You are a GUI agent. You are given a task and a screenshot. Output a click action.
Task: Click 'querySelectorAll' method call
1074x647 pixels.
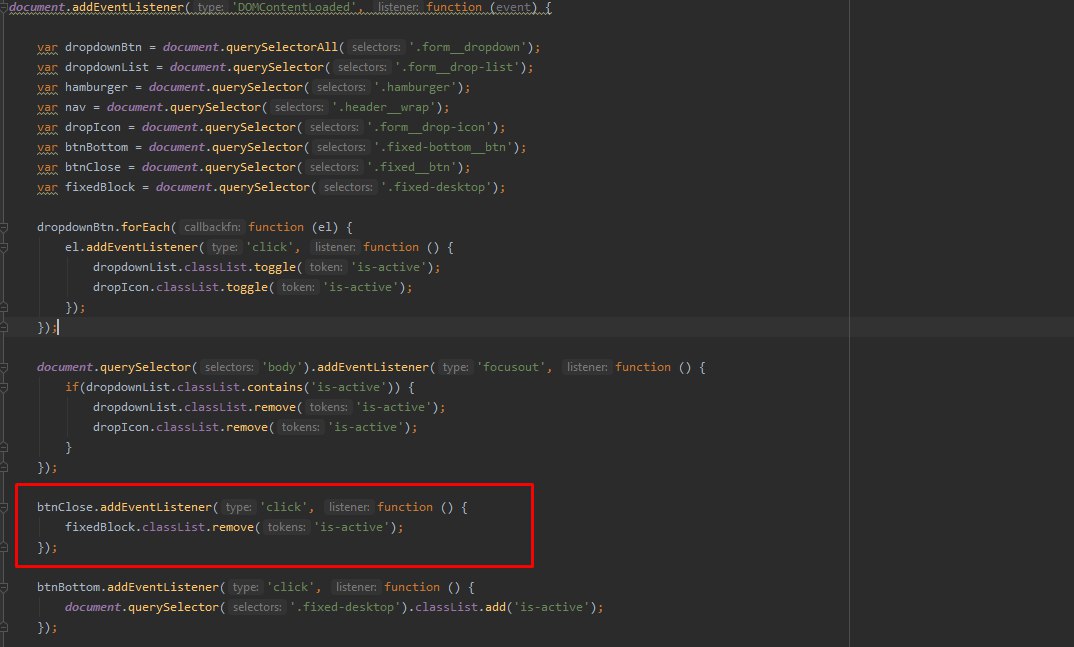tap(282, 47)
